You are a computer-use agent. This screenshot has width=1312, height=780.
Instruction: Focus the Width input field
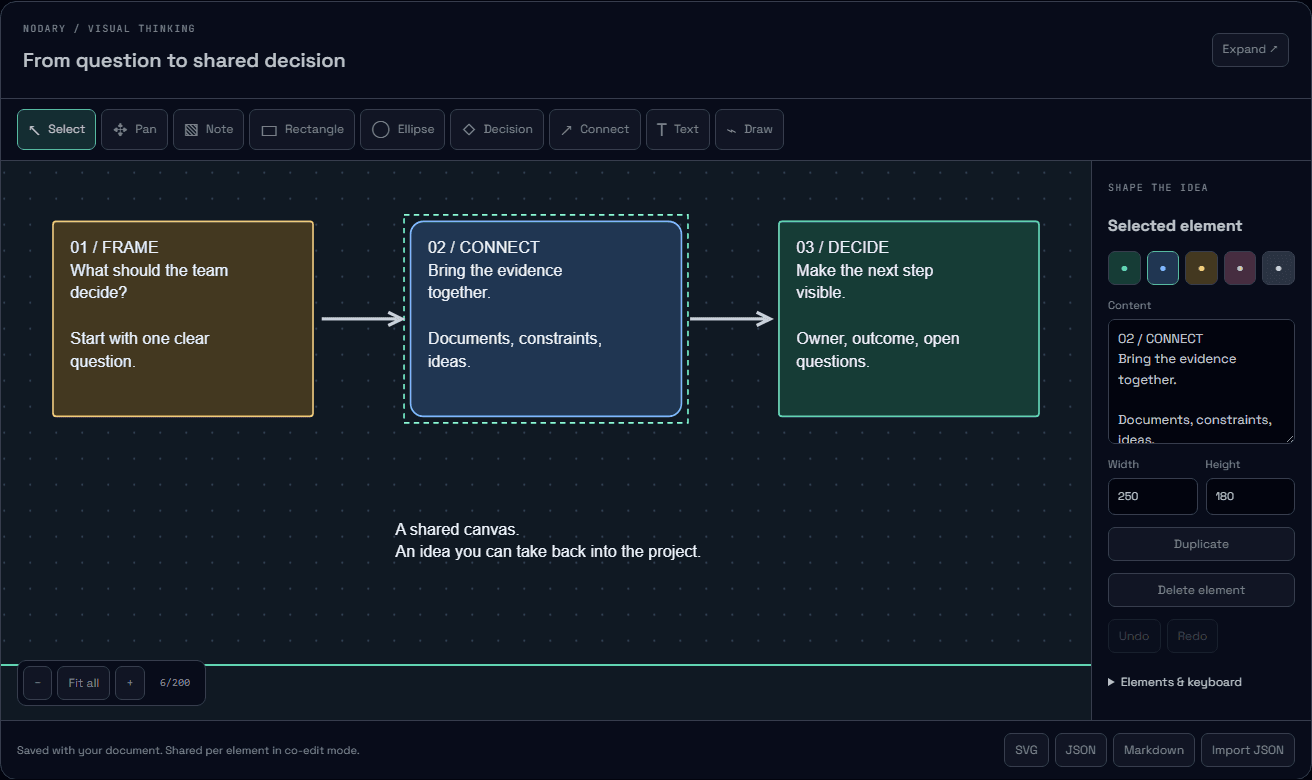coord(1152,496)
